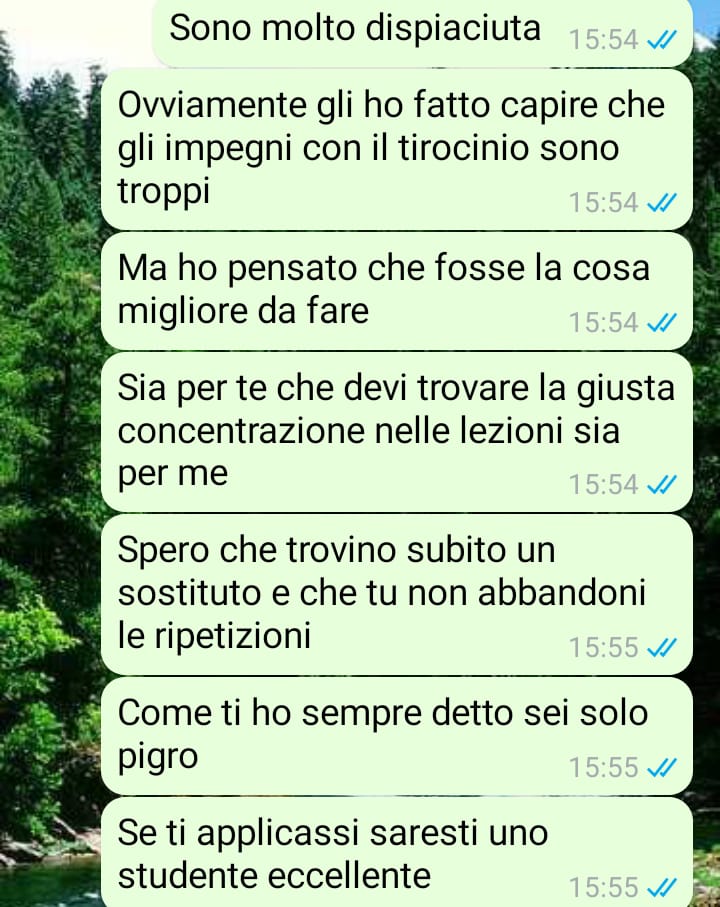Viewport: 720px width, 907px height.
Task: Tap the read ticks on the 'sei solo pigro' message
Action: [662, 767]
